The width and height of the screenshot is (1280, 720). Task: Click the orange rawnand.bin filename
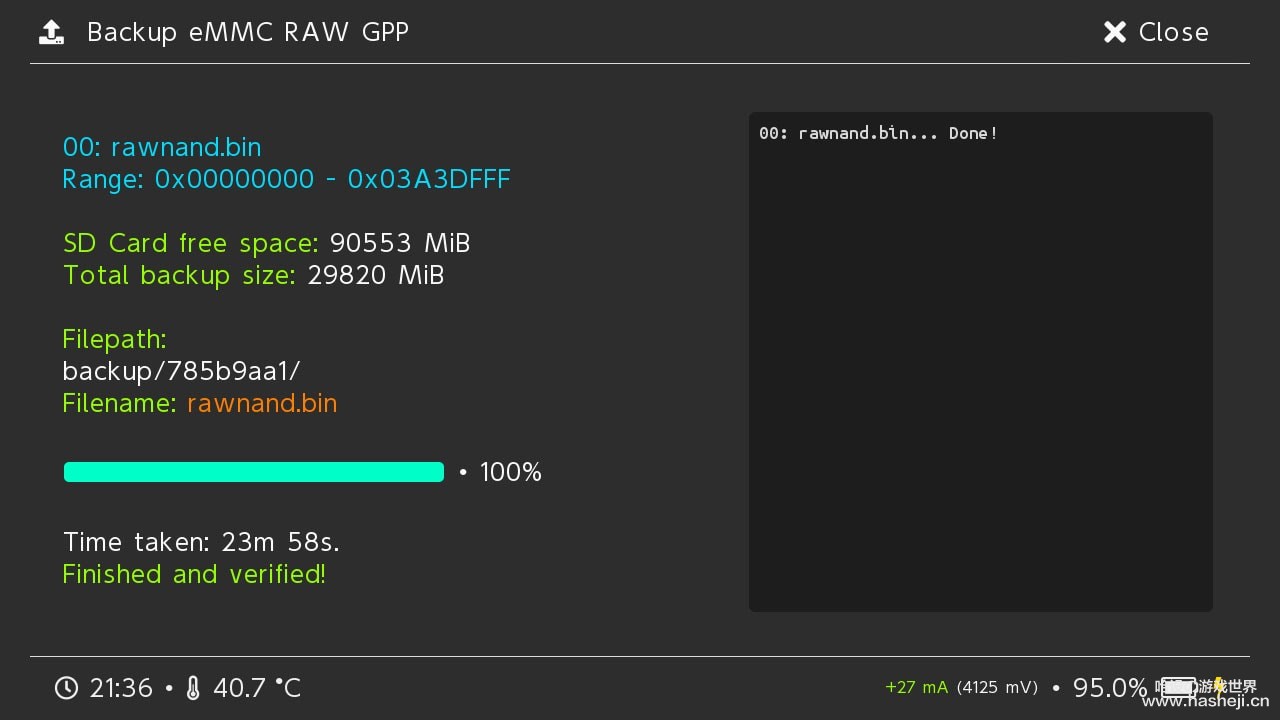262,403
